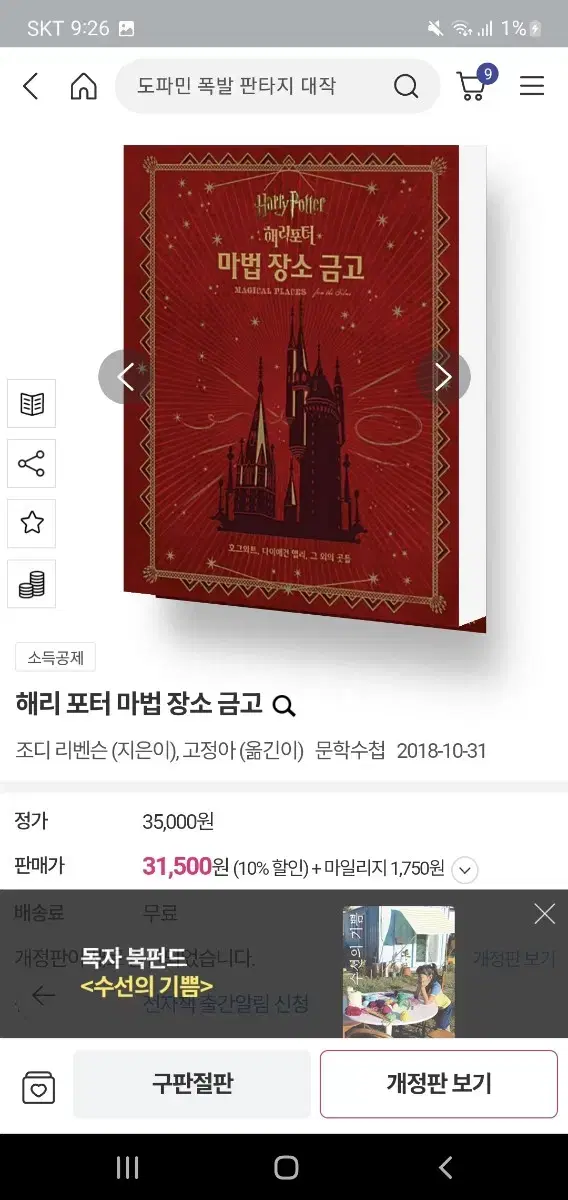Toggle the wishlist heart icon at bottom
This screenshot has width=568, height=1200.
tap(39, 1087)
